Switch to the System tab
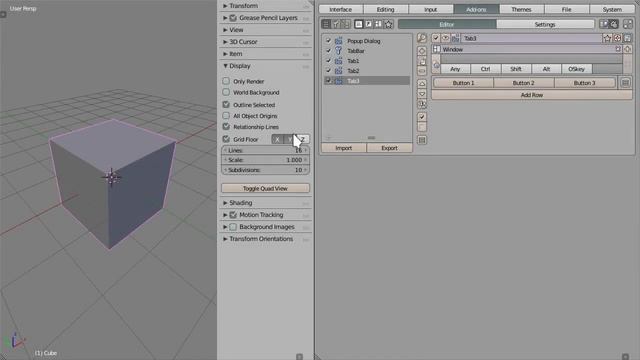 tap(612, 9)
